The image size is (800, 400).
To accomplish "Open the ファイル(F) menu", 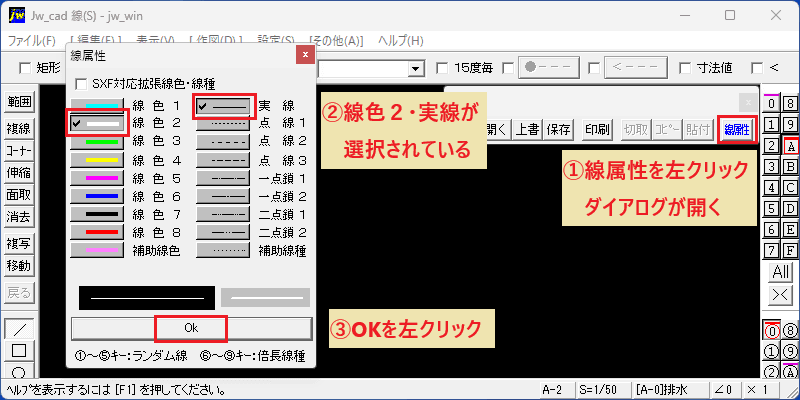I will pyautogui.click(x=32, y=41).
